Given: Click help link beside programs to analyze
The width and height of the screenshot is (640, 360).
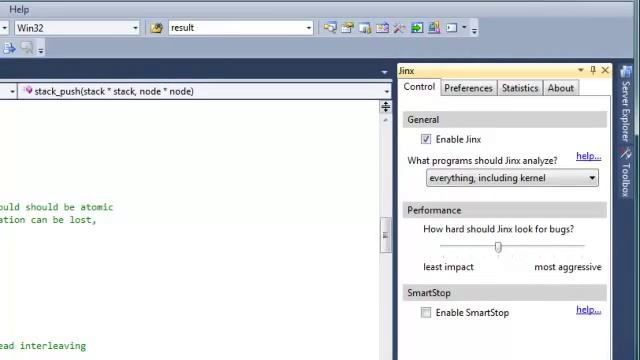Looking at the screenshot, I should (589, 156).
